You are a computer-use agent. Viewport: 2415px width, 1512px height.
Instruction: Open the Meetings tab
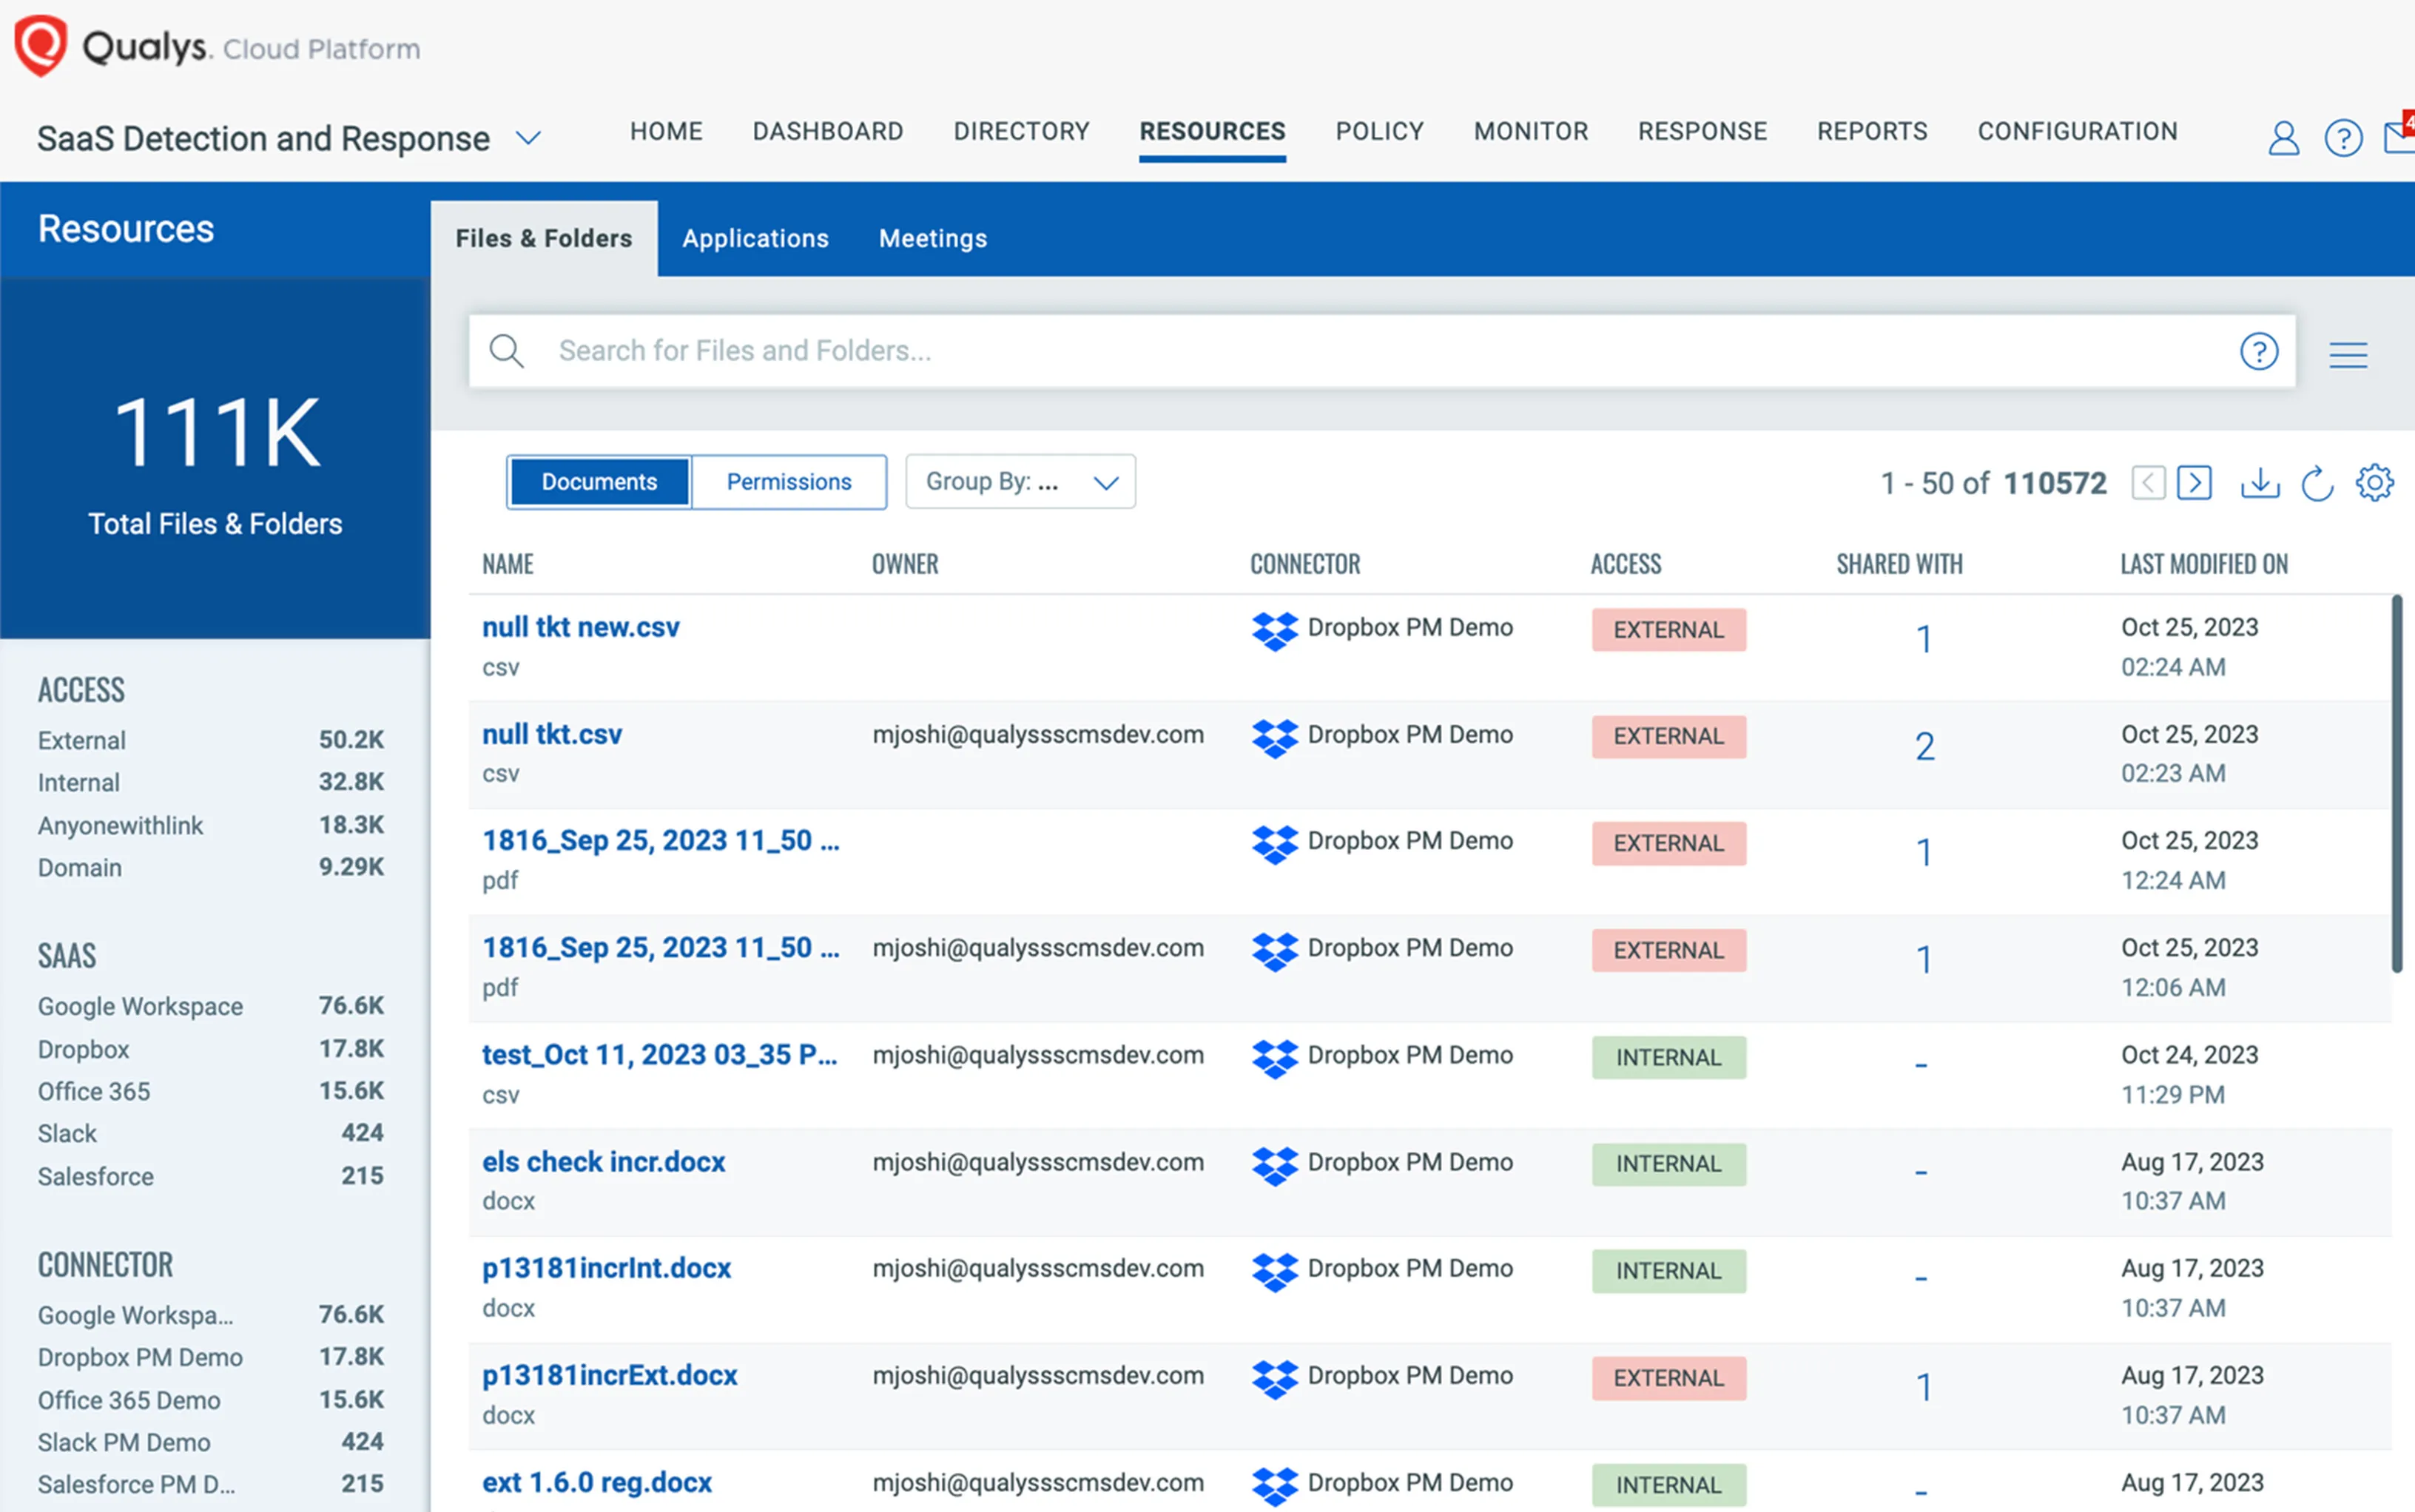tap(932, 238)
